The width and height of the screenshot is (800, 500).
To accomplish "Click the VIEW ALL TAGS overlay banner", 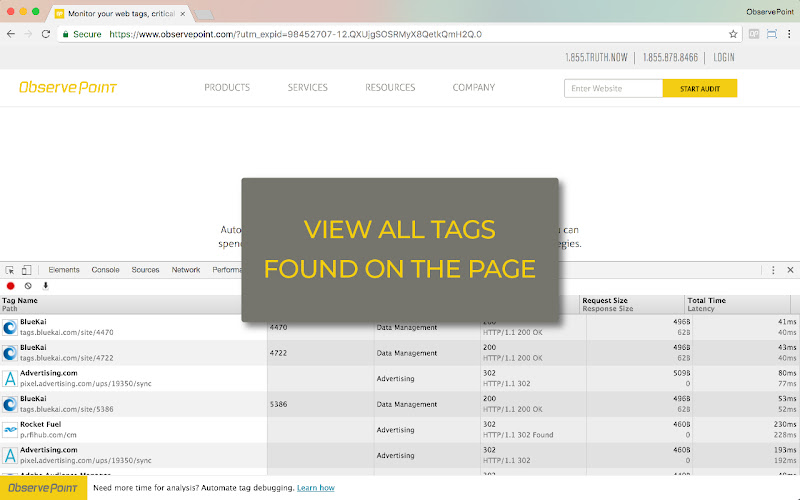I will [x=400, y=249].
